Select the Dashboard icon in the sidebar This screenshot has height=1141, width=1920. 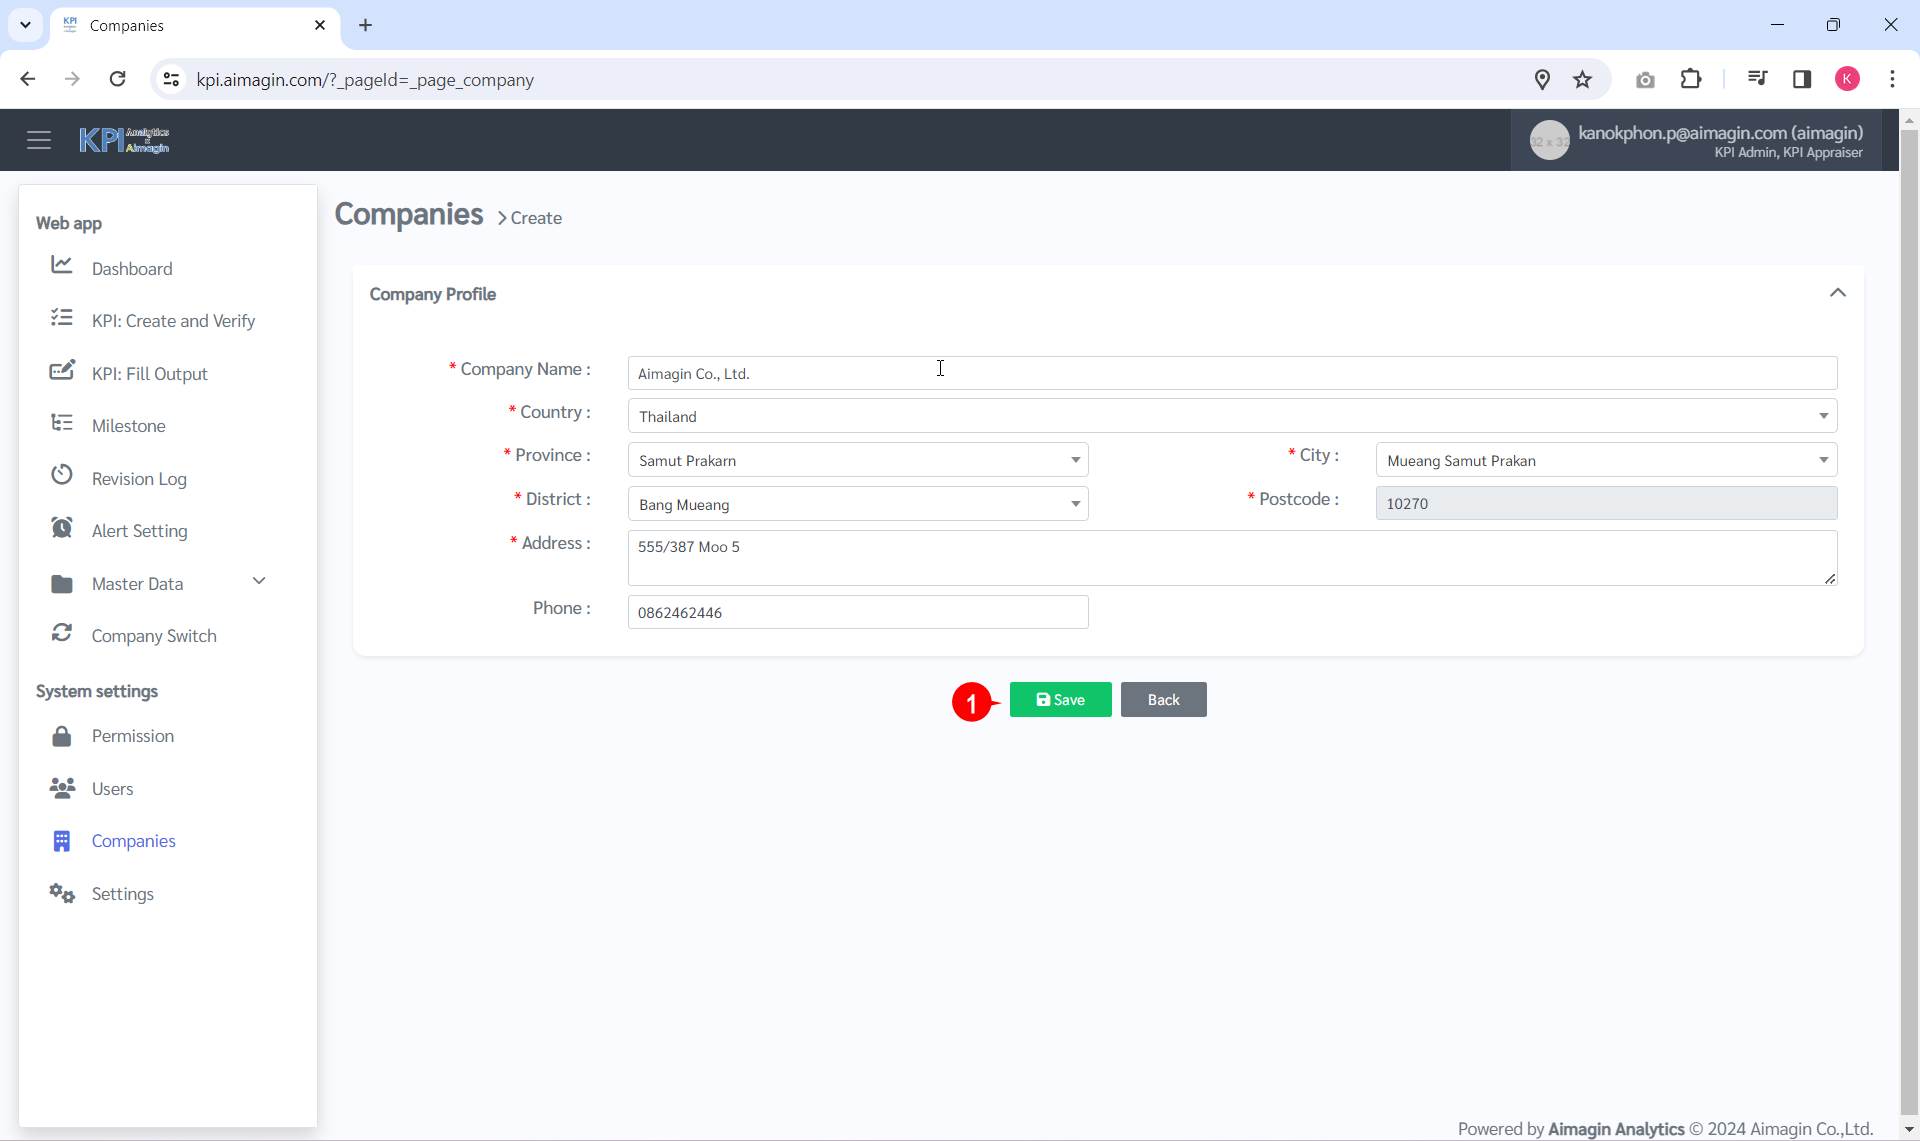point(61,263)
